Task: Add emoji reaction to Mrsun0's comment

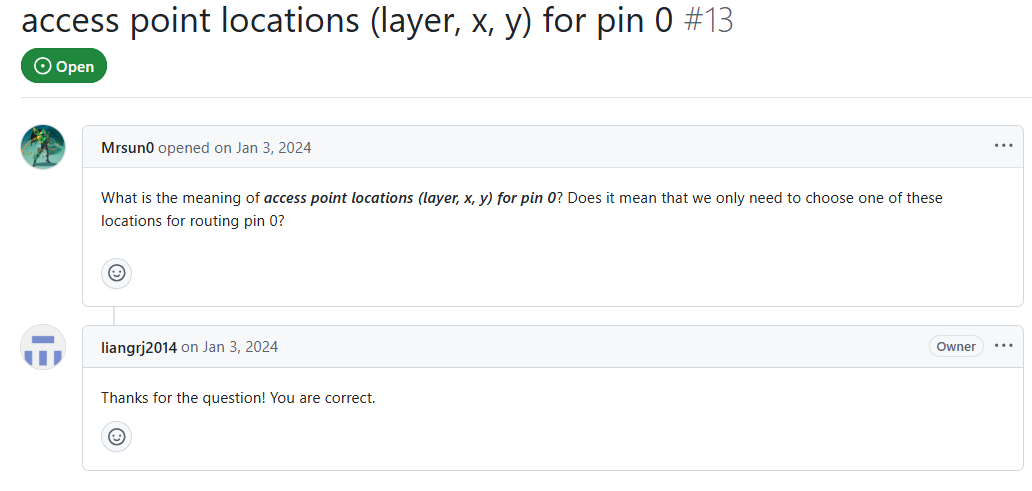Action: pyautogui.click(x=116, y=273)
